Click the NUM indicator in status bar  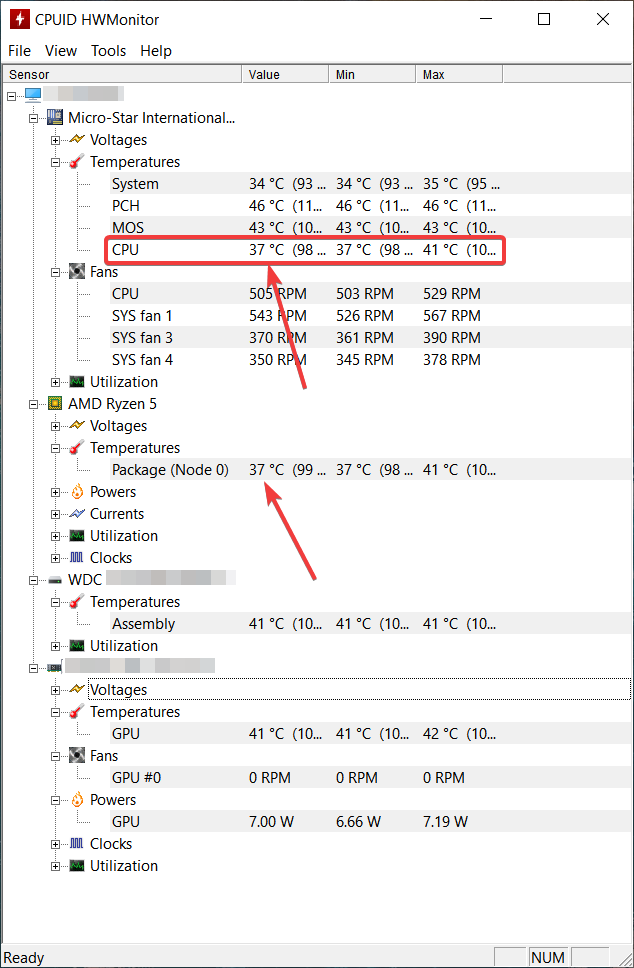548,958
